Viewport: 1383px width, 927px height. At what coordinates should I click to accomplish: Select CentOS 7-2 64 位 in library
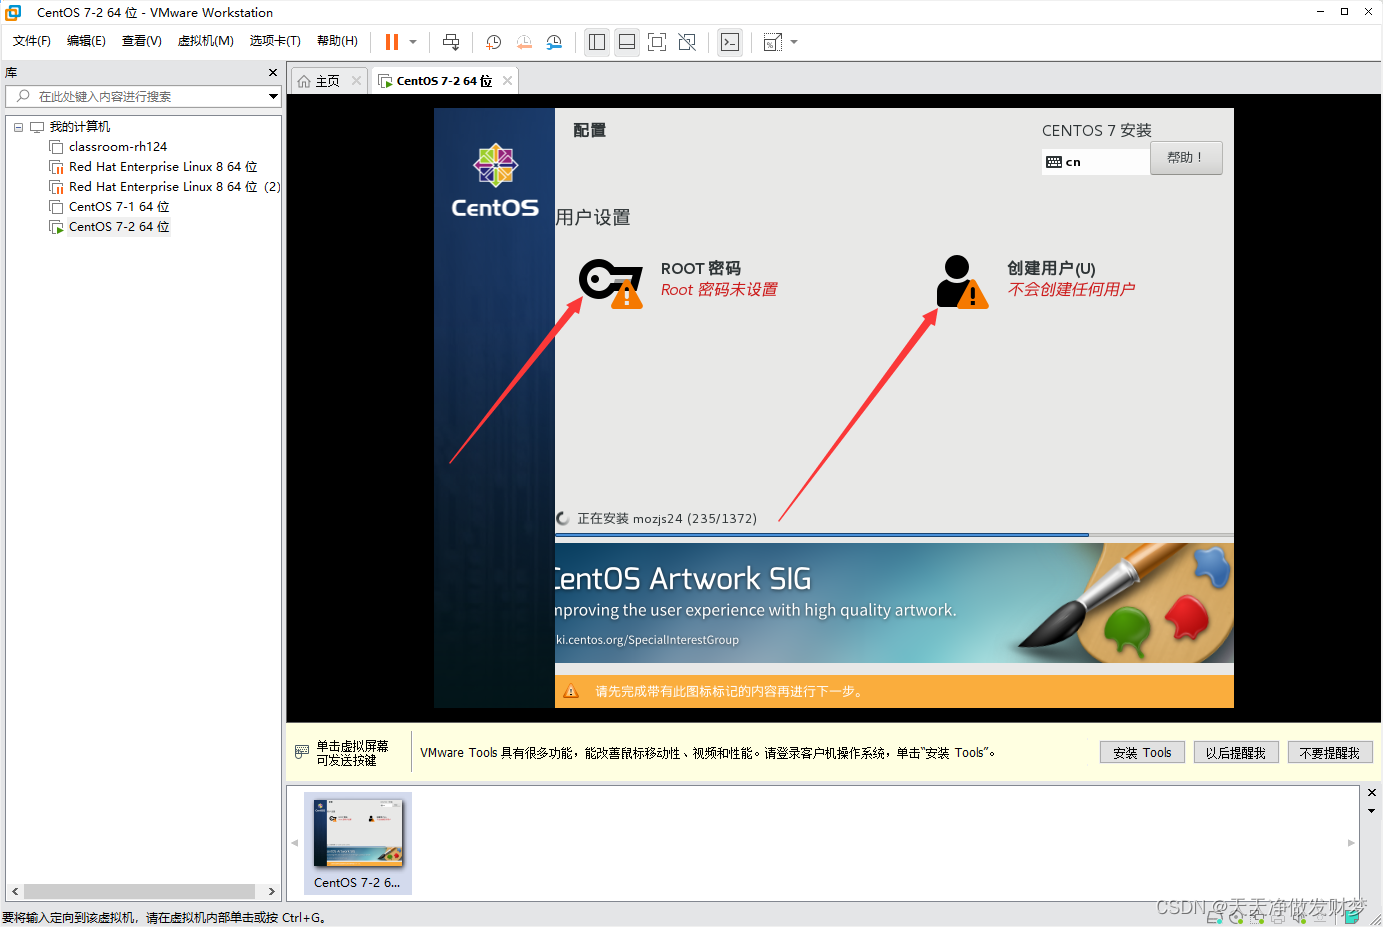(119, 227)
